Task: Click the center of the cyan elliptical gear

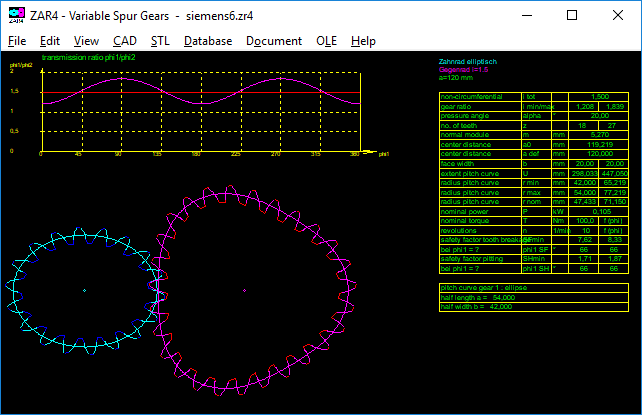Action: [84, 290]
